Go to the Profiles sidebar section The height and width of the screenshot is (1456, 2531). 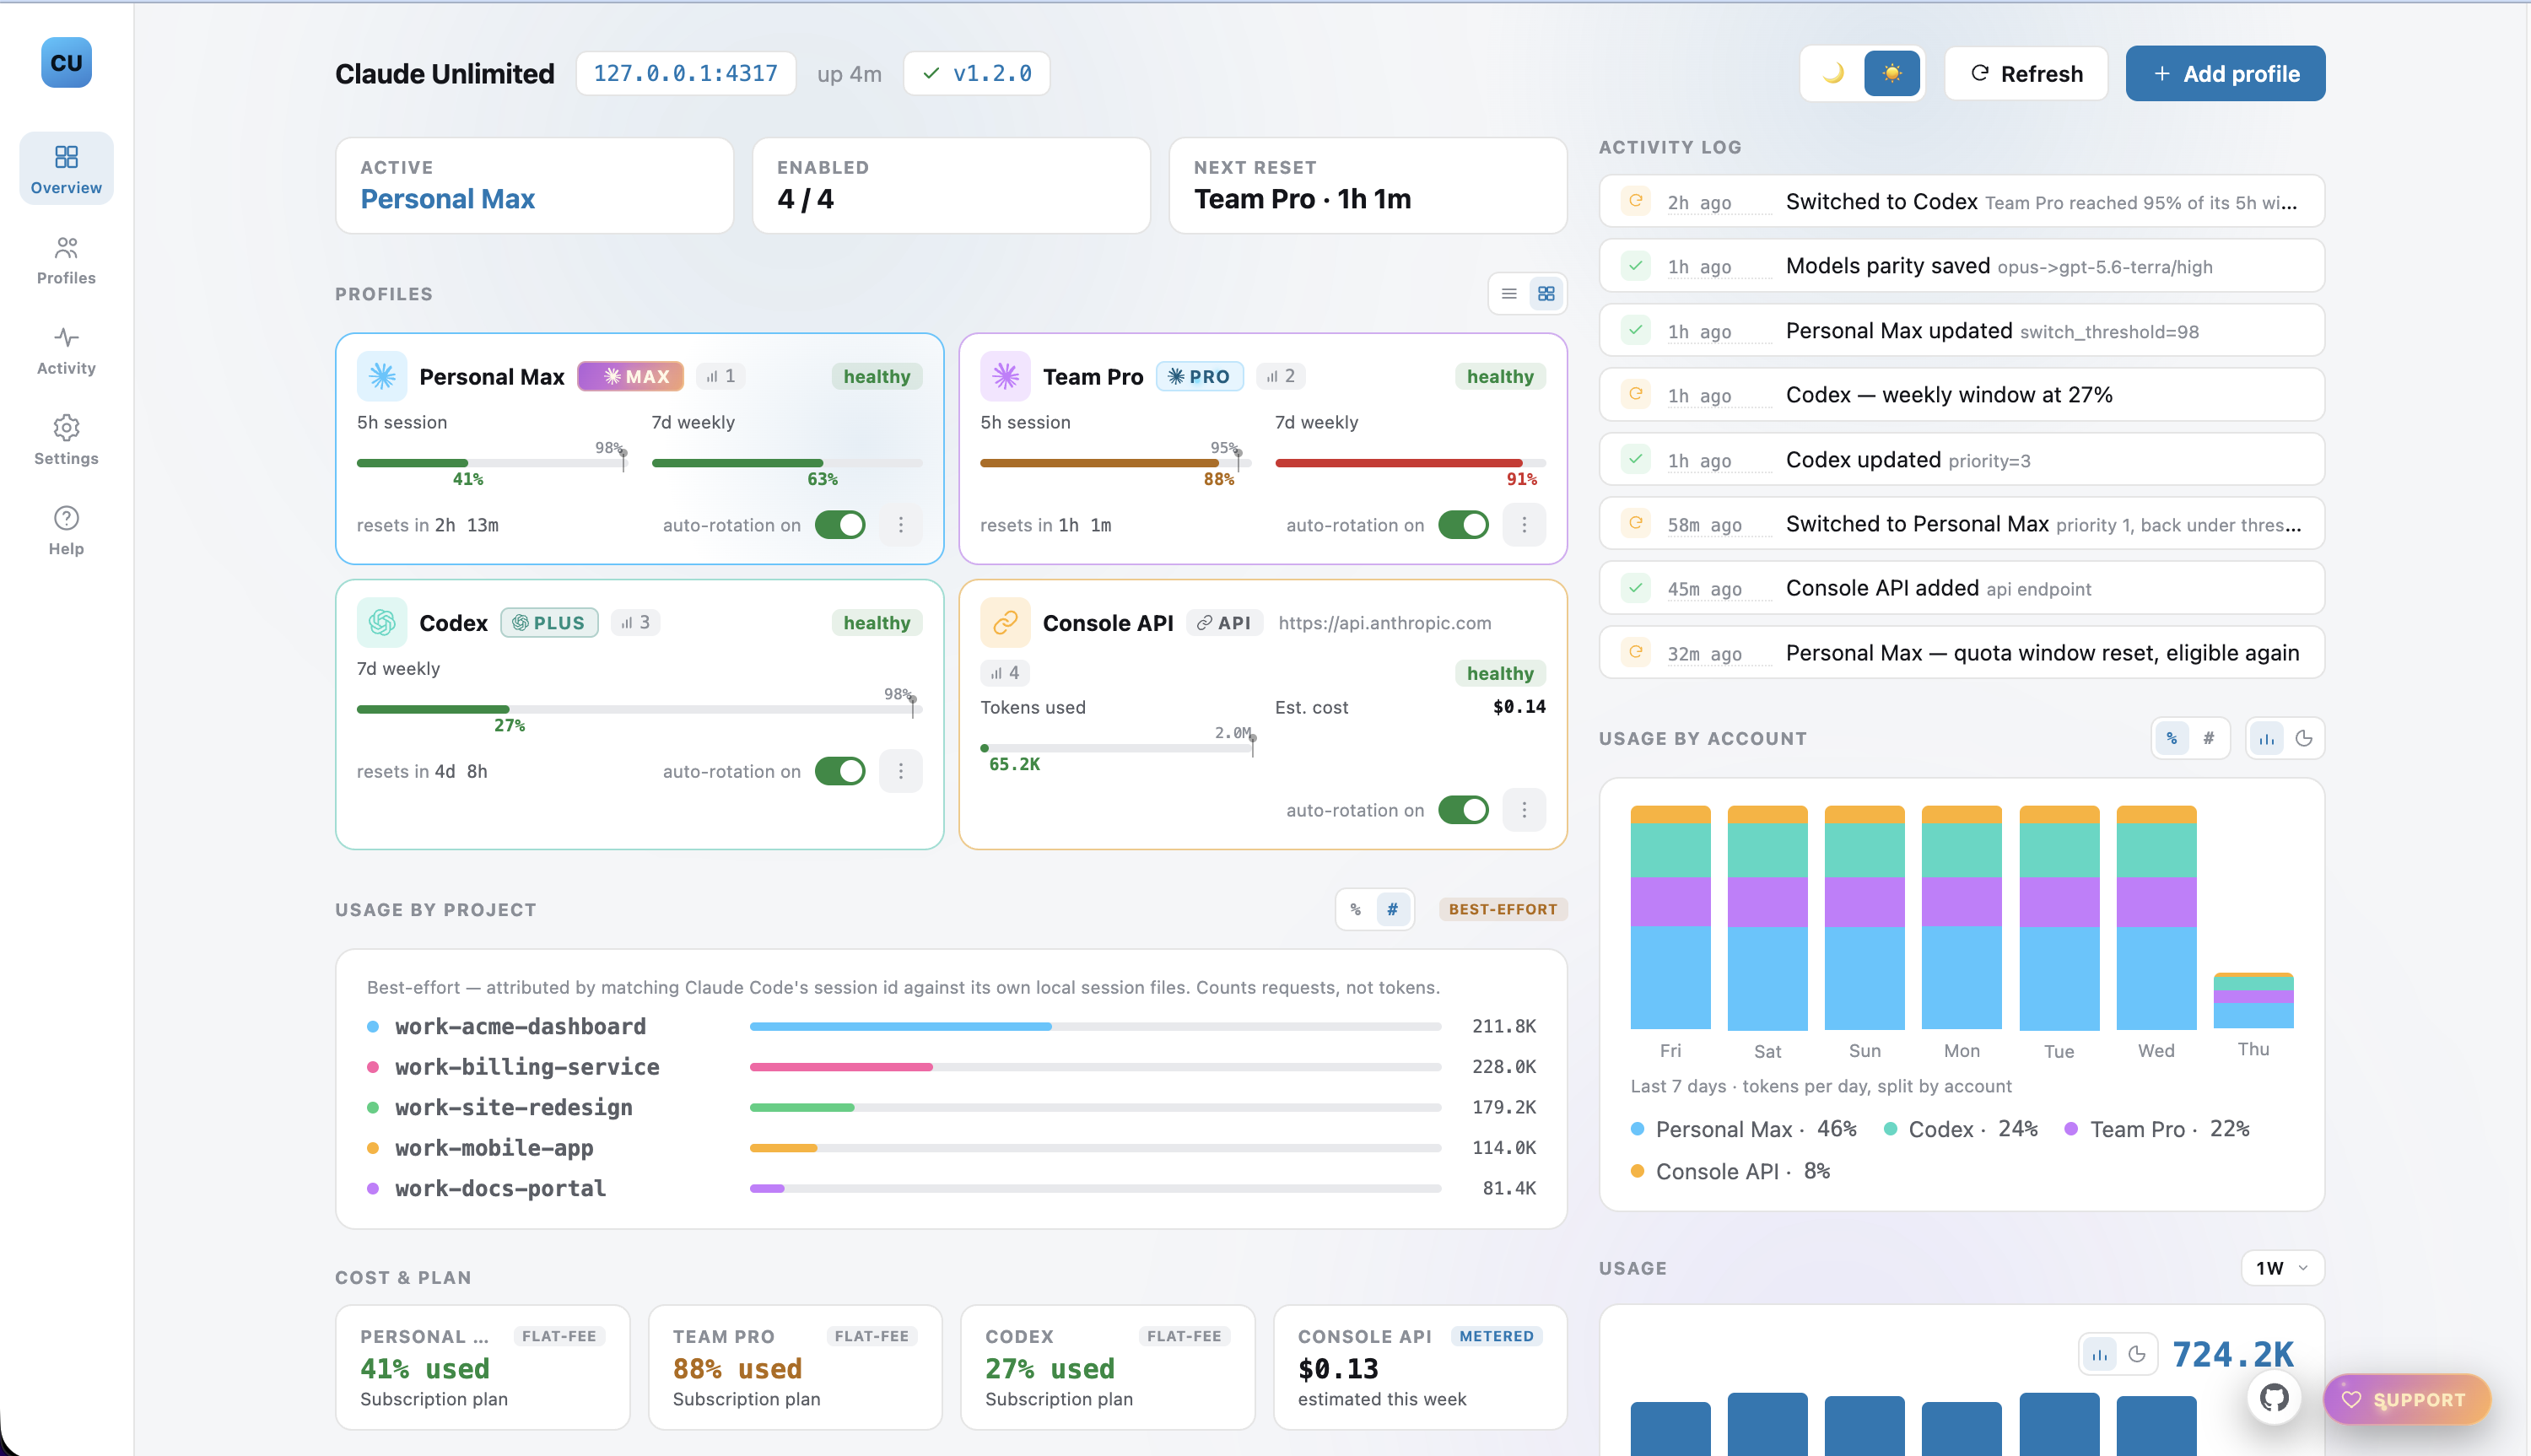tap(66, 260)
